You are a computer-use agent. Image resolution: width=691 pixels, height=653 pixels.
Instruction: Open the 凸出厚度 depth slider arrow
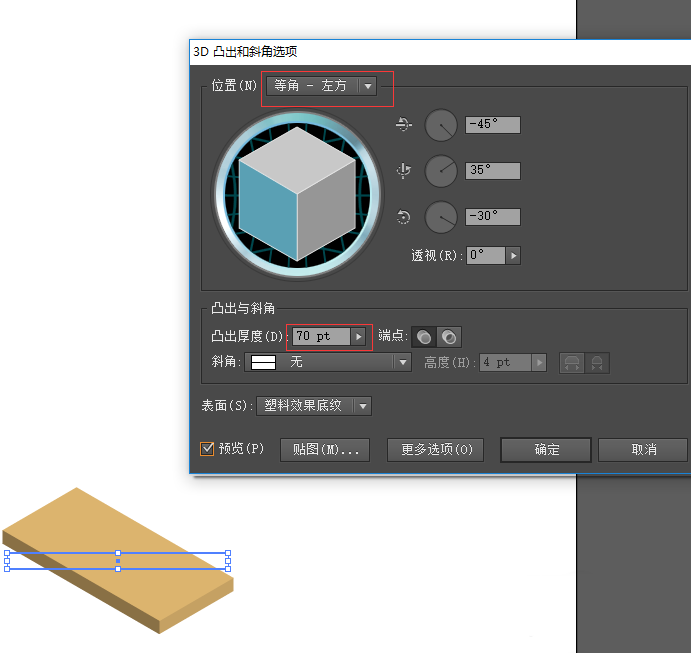pyautogui.click(x=358, y=337)
